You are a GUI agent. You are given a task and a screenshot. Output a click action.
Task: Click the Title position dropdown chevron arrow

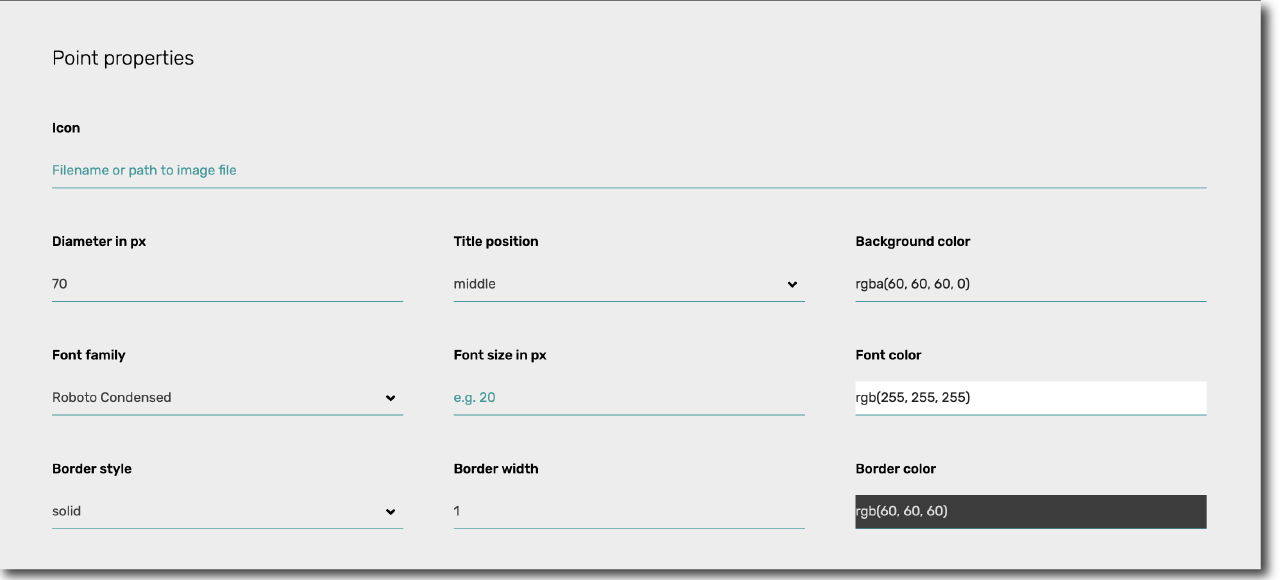[x=793, y=285]
